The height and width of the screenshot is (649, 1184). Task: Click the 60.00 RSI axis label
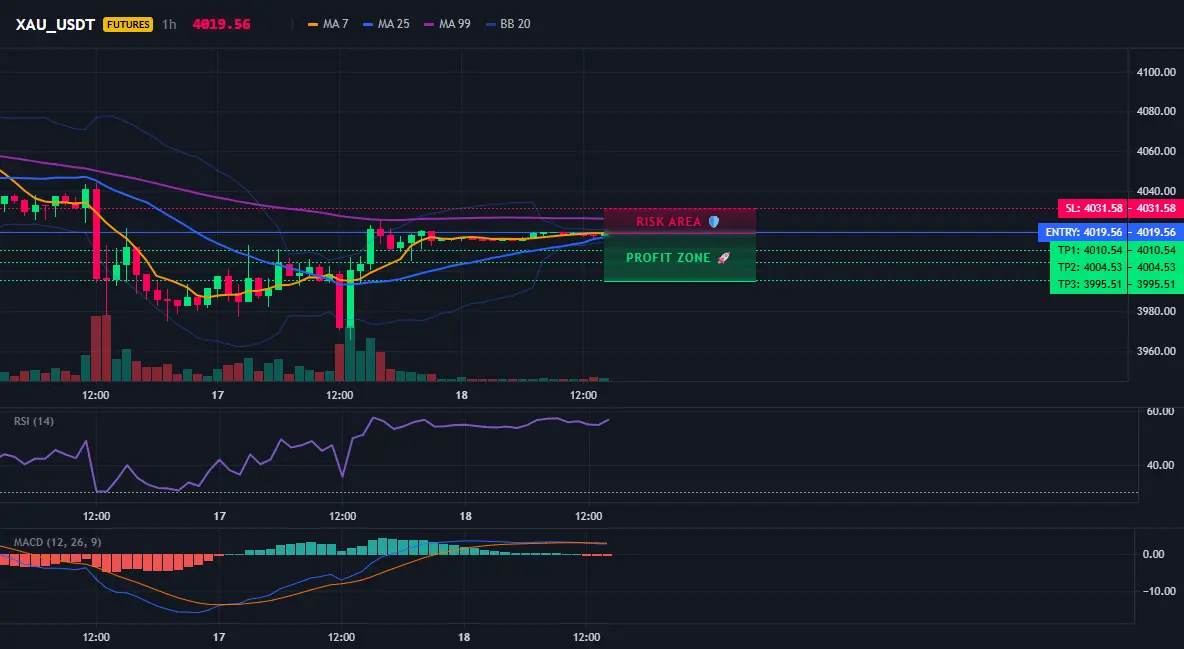pos(1160,412)
